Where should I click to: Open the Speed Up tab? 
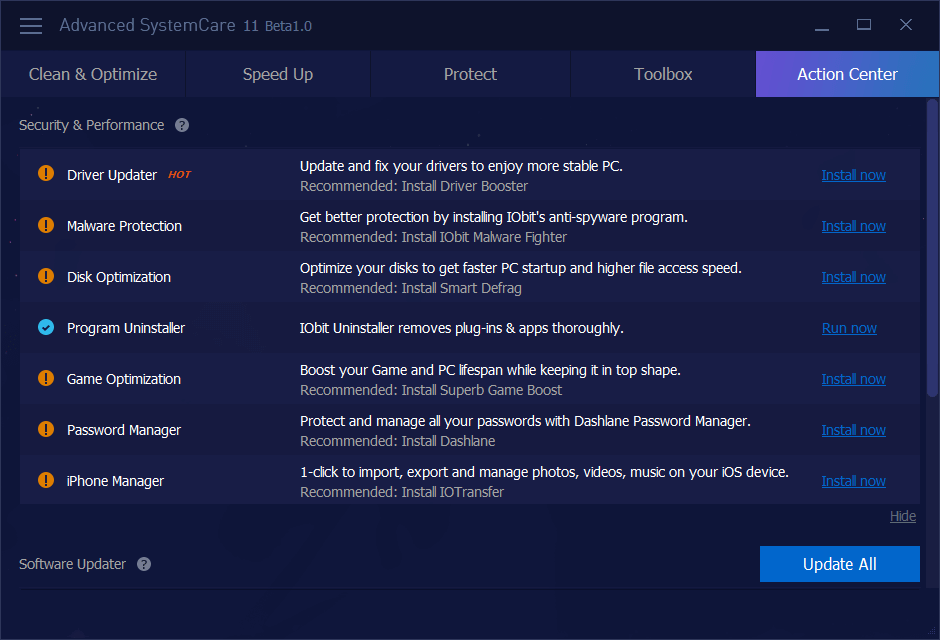tap(278, 74)
